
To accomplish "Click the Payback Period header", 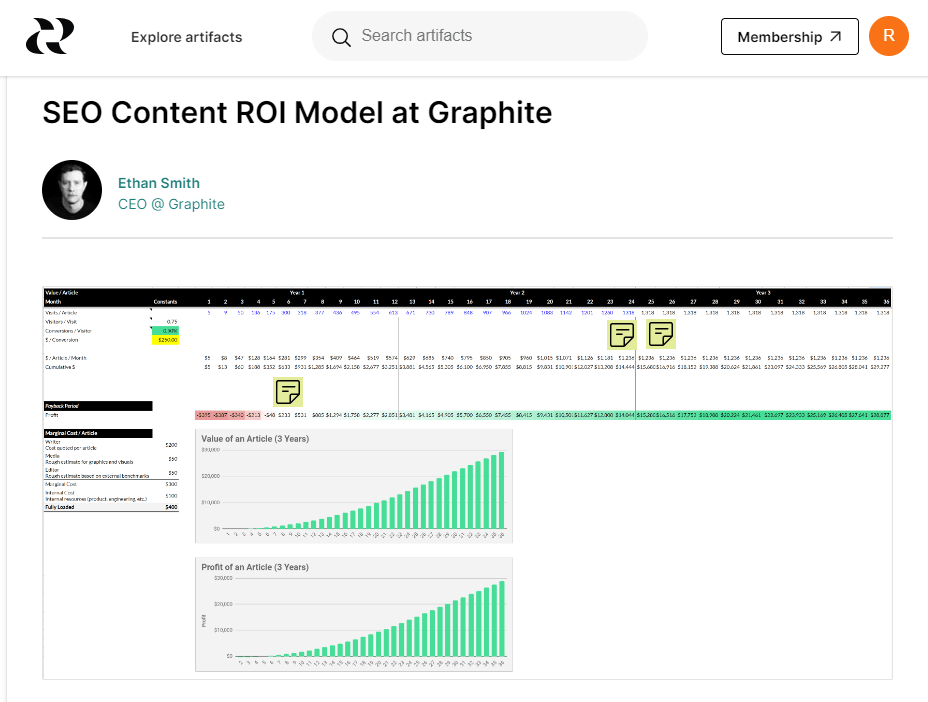I will point(98,406).
